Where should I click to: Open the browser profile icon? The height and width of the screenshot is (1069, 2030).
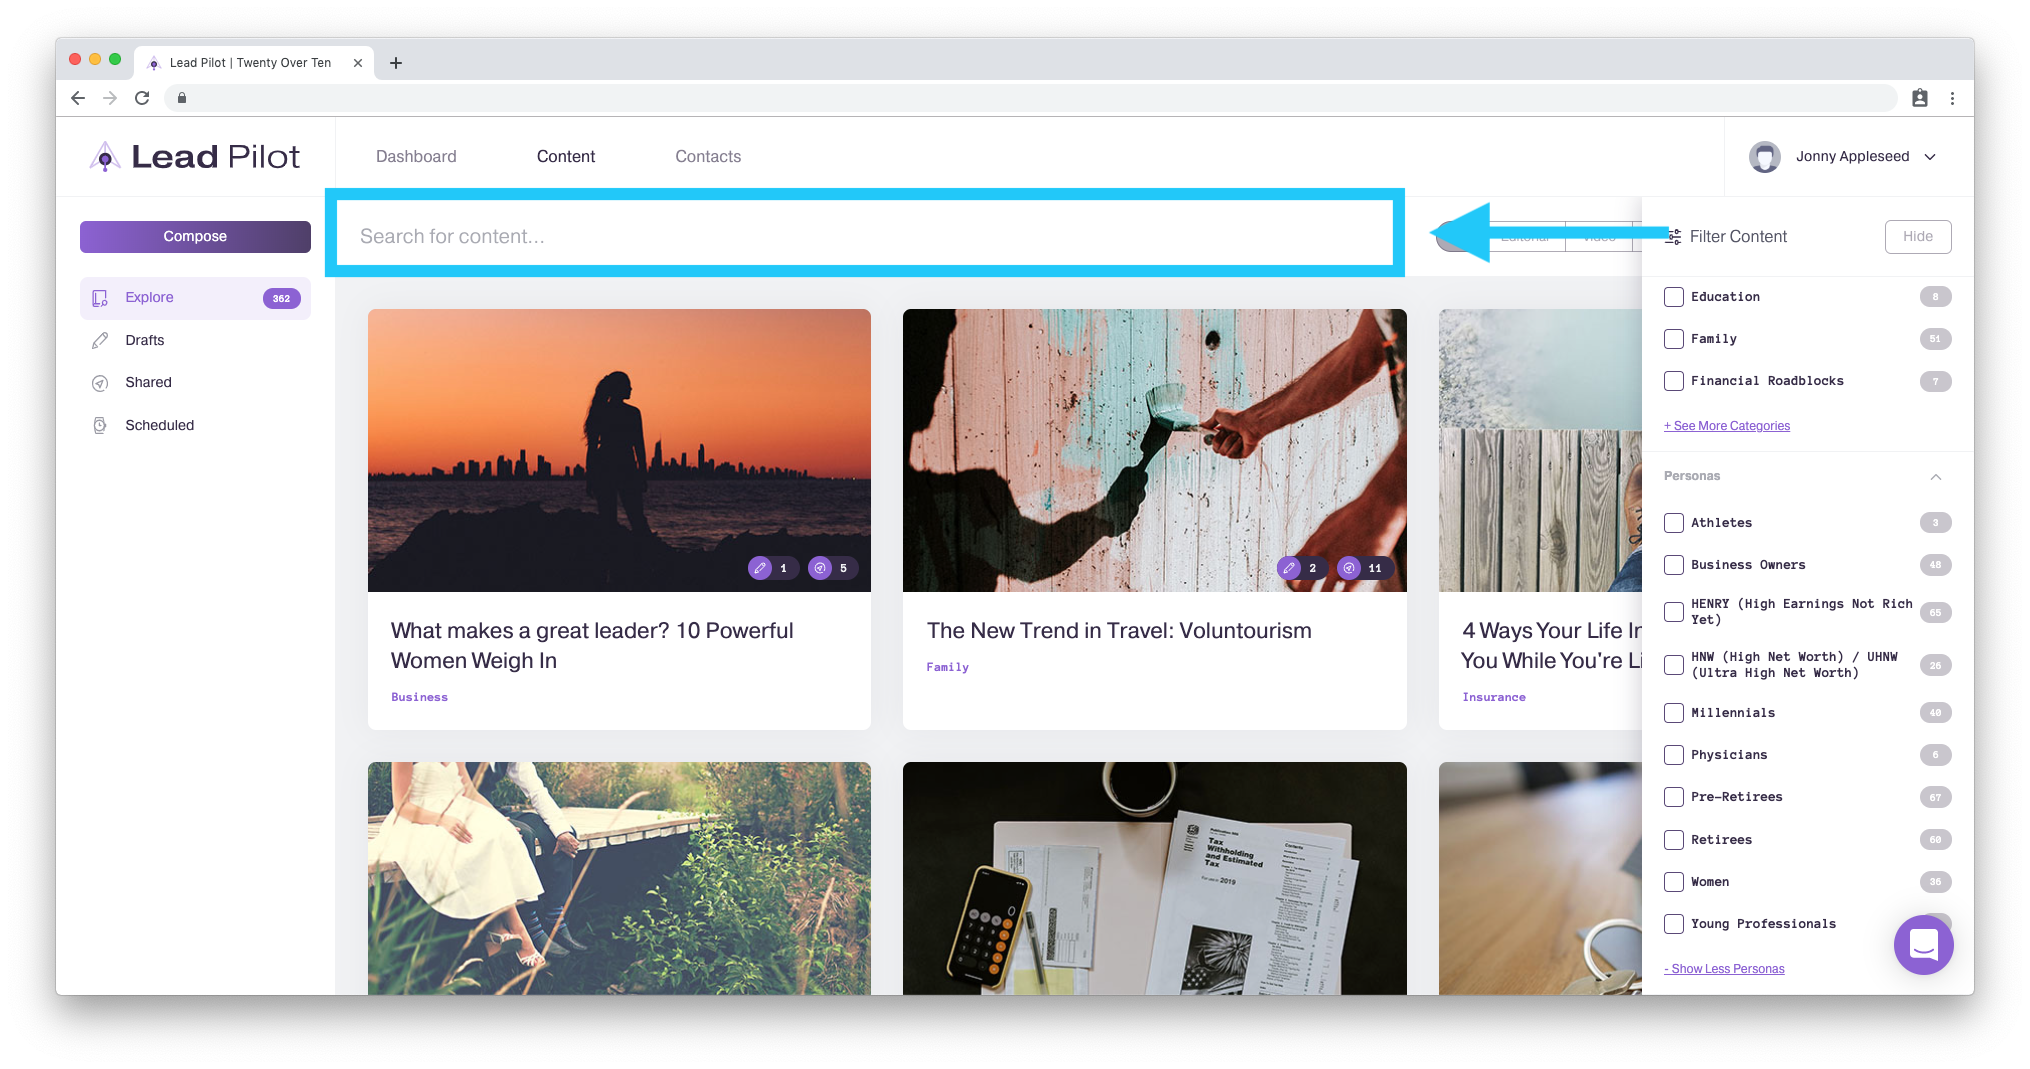1920,98
